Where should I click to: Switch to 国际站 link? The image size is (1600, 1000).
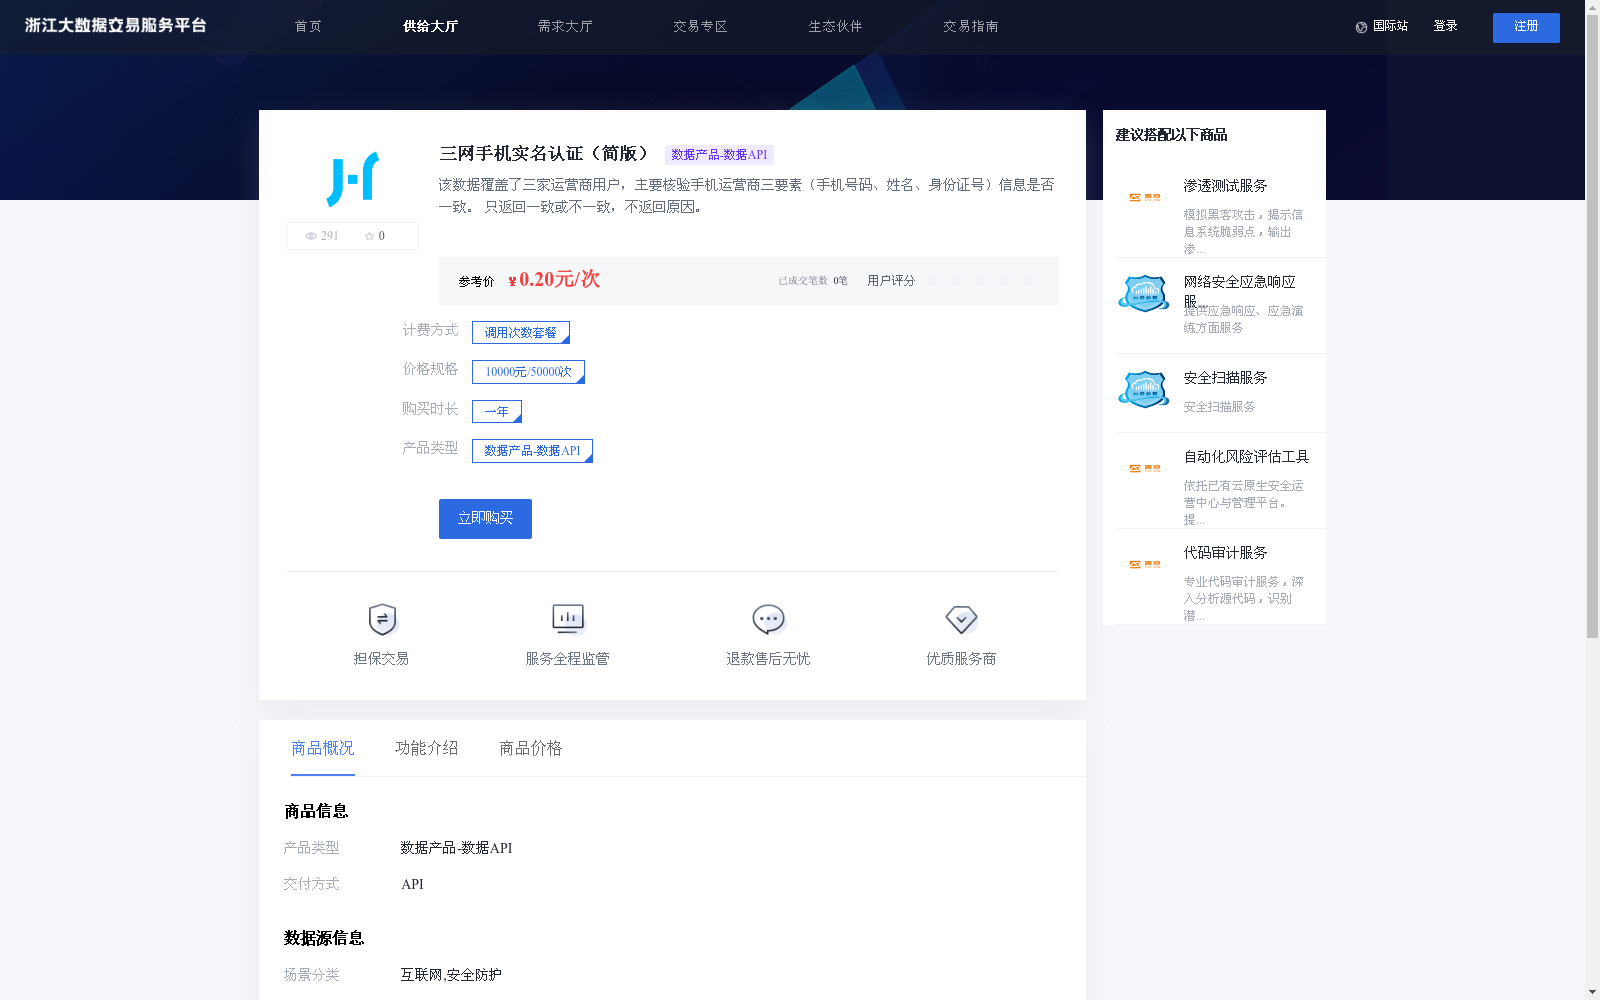tap(1390, 27)
